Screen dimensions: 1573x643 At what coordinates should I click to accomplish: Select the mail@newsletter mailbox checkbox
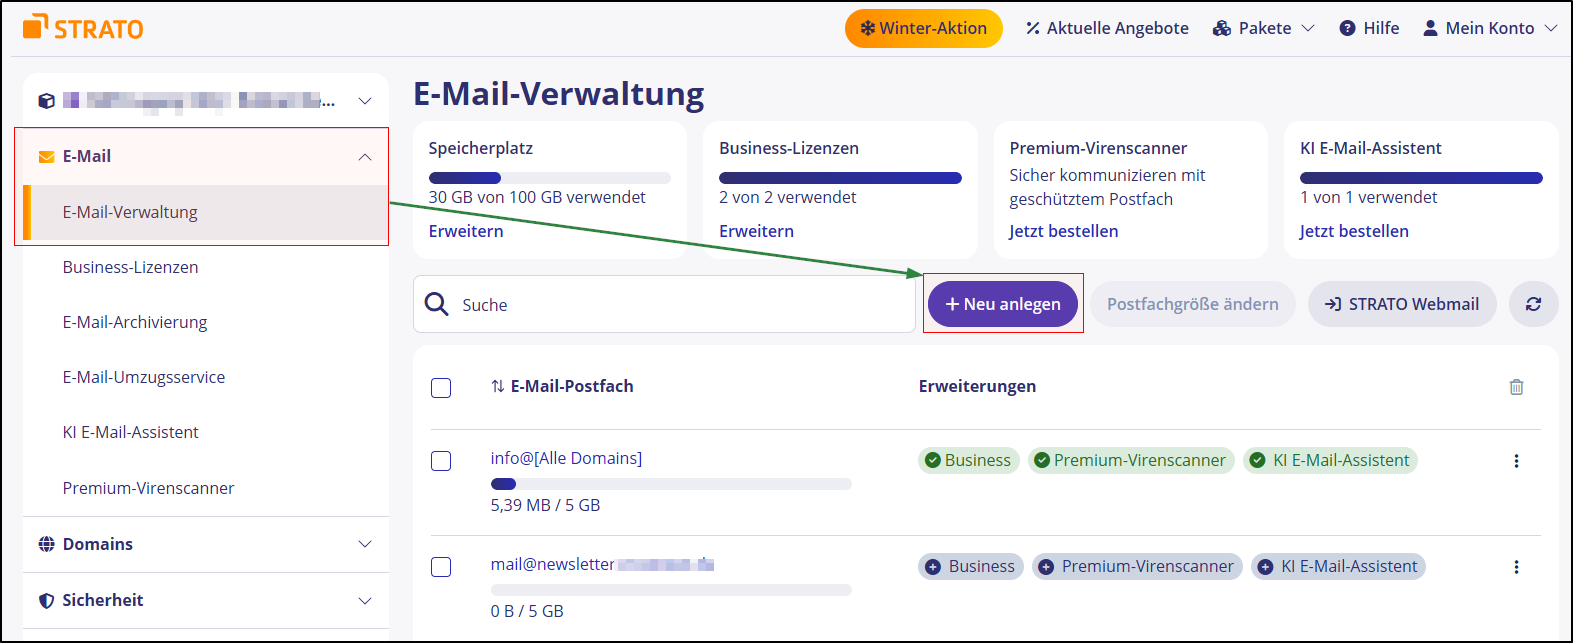coord(441,567)
